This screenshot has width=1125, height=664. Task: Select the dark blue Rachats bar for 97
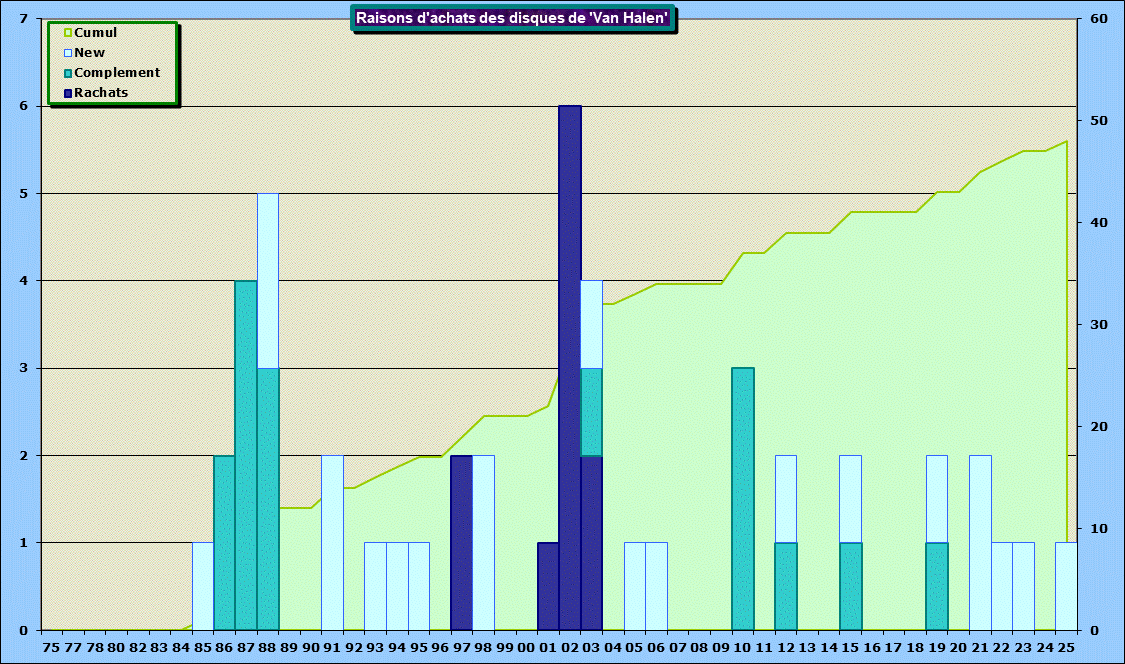pyautogui.click(x=461, y=542)
